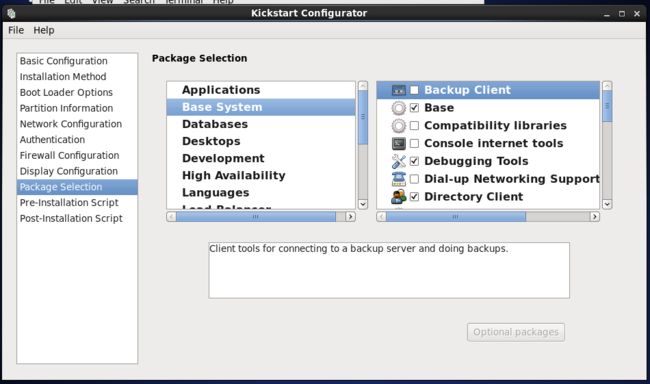Select the Desktops category
The width and height of the screenshot is (650, 384).
(x=261, y=141)
